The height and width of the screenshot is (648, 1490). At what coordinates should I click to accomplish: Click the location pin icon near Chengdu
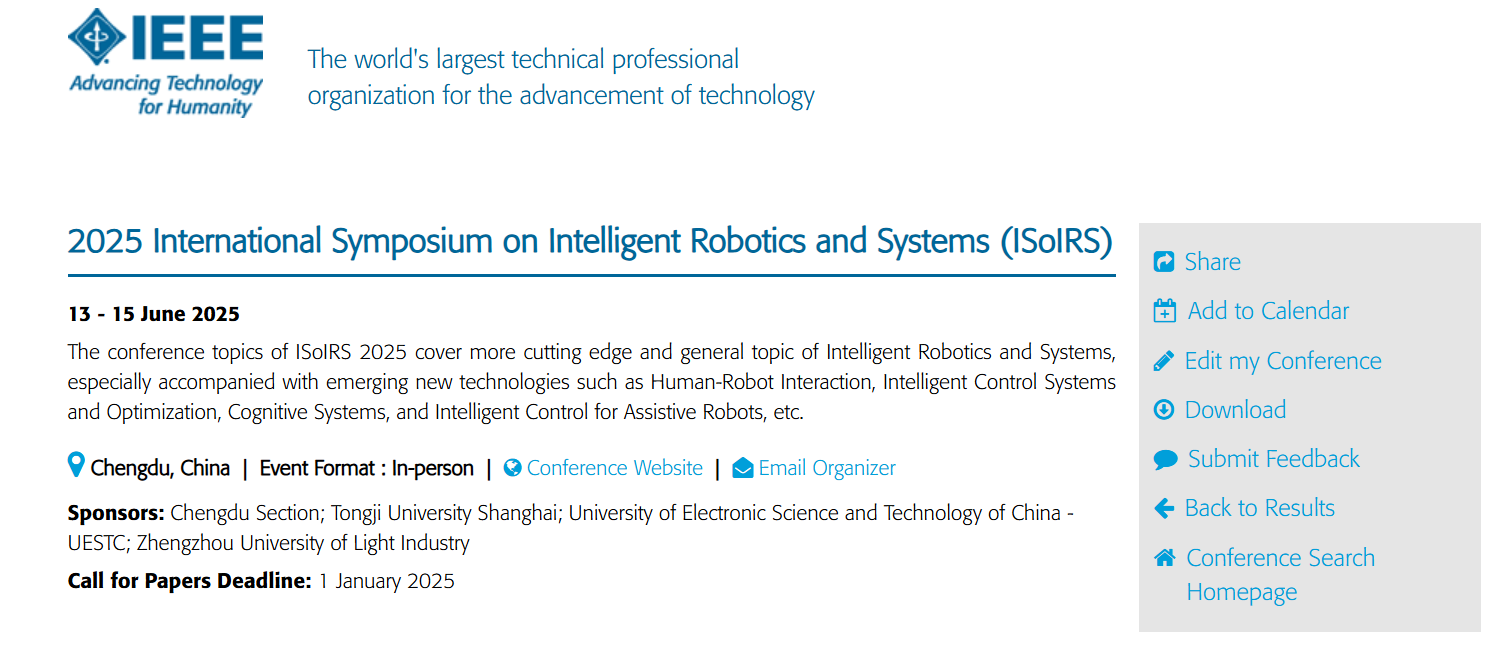[x=76, y=466]
